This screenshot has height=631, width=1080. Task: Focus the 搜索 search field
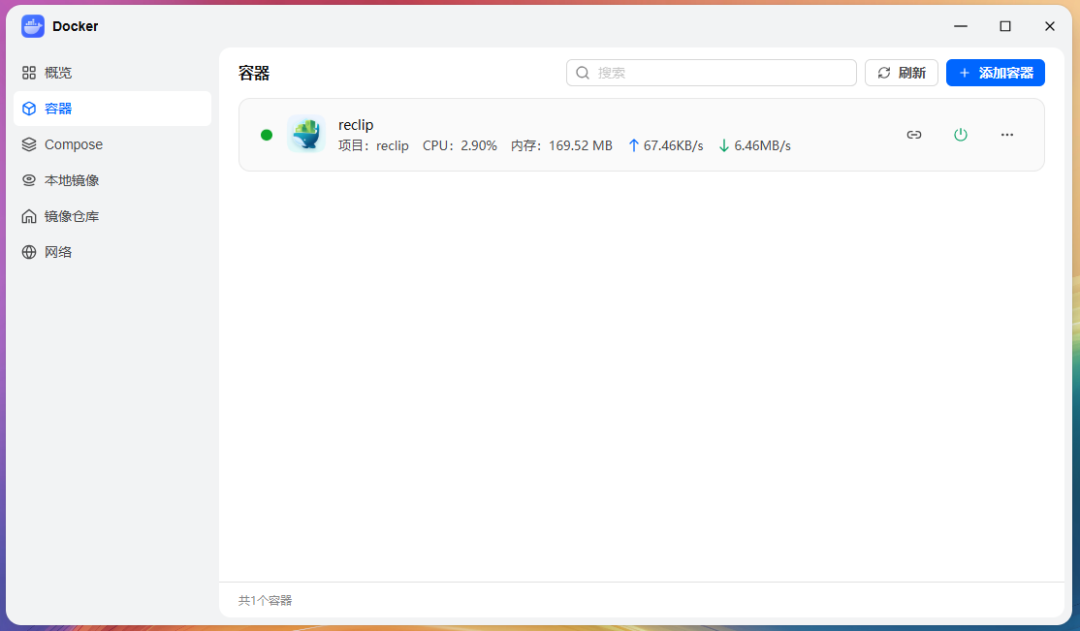(x=711, y=72)
